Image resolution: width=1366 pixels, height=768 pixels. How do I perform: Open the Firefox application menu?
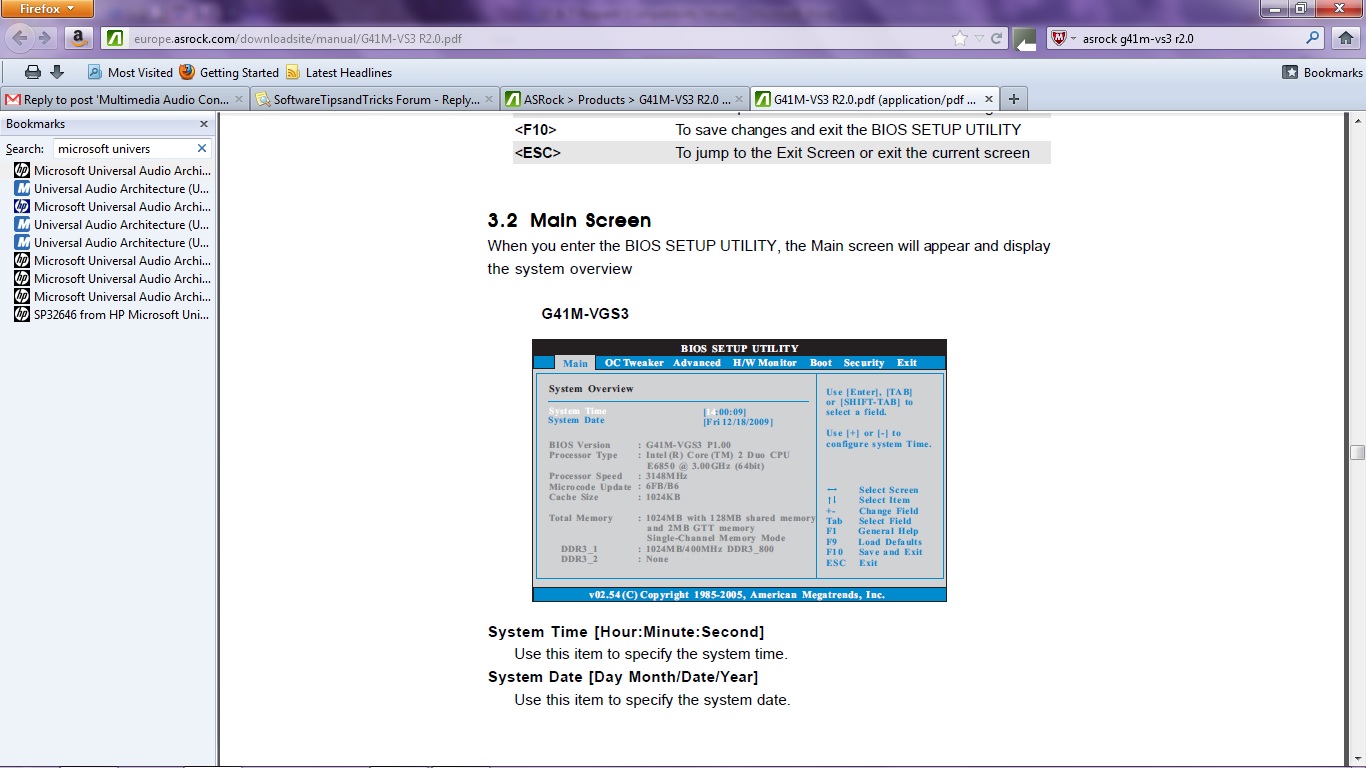[x=47, y=9]
